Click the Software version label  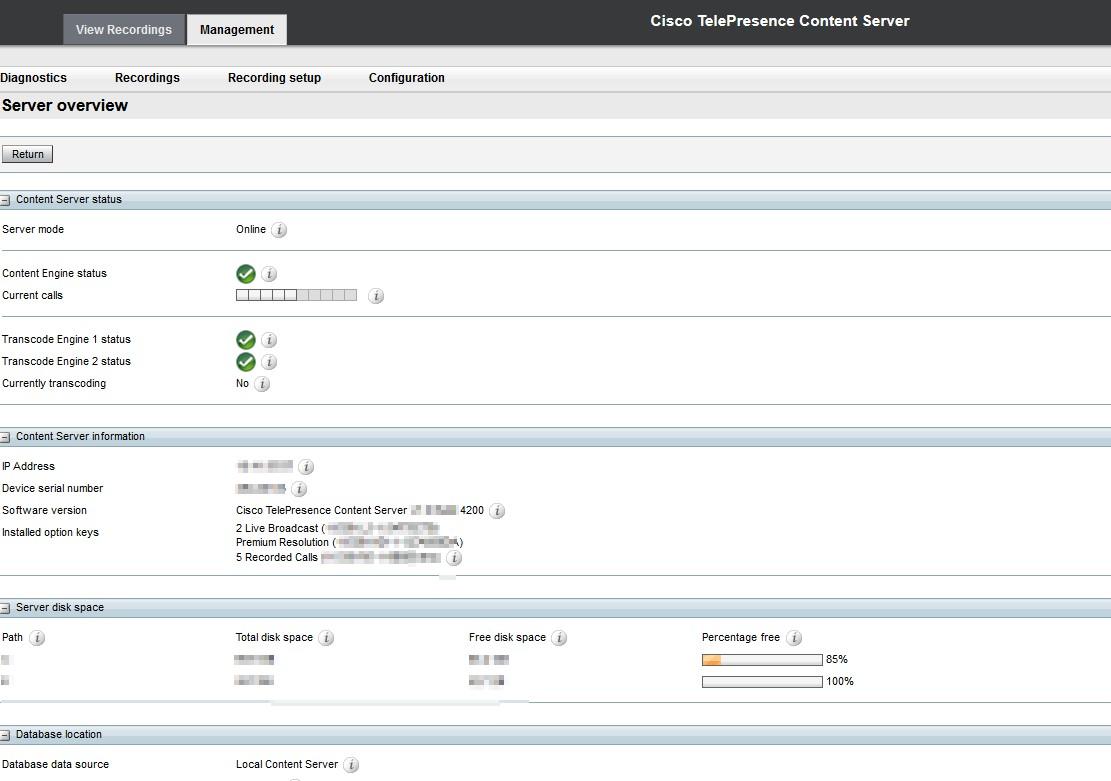(x=44, y=510)
